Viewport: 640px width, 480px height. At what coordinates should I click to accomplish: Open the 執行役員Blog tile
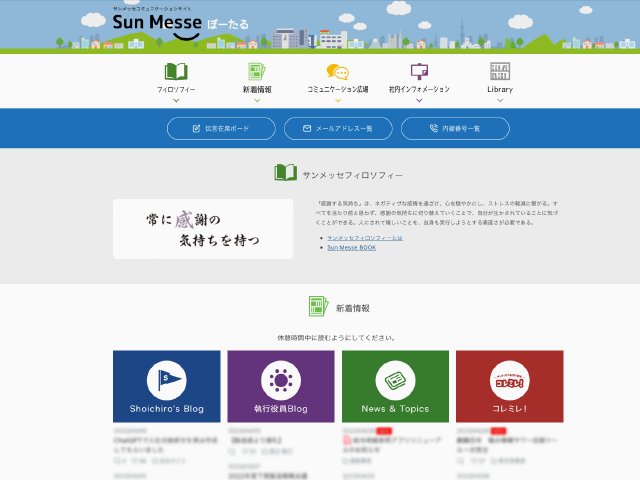tap(281, 386)
